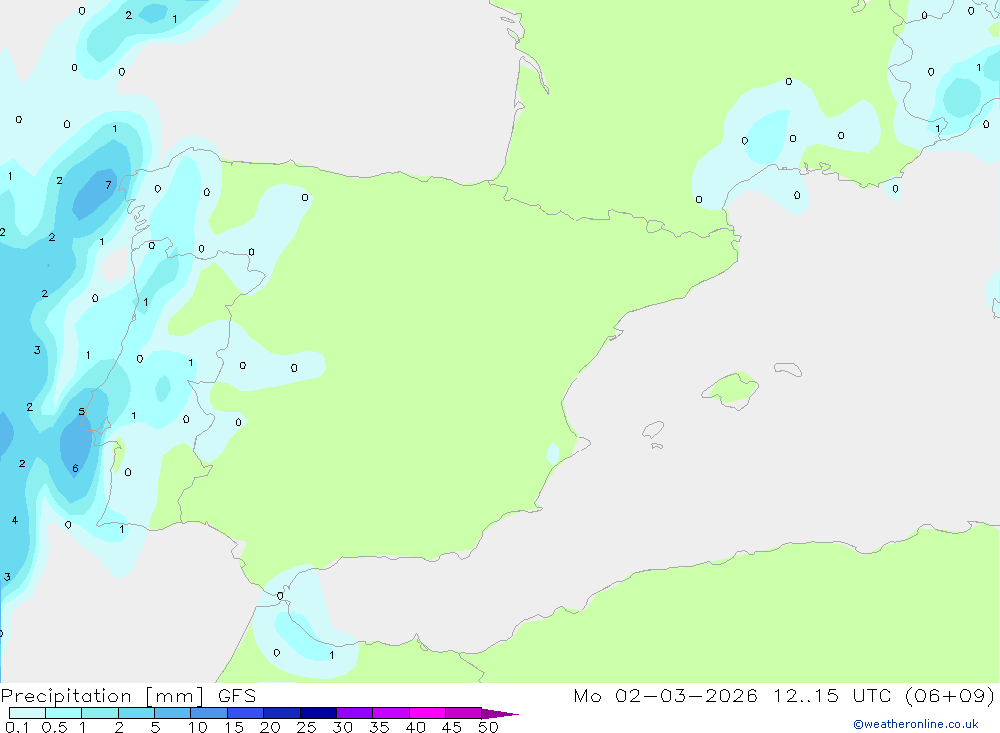Click the "35" legend scale label
Image resolution: width=1000 pixels, height=733 pixels.
pos(379,727)
